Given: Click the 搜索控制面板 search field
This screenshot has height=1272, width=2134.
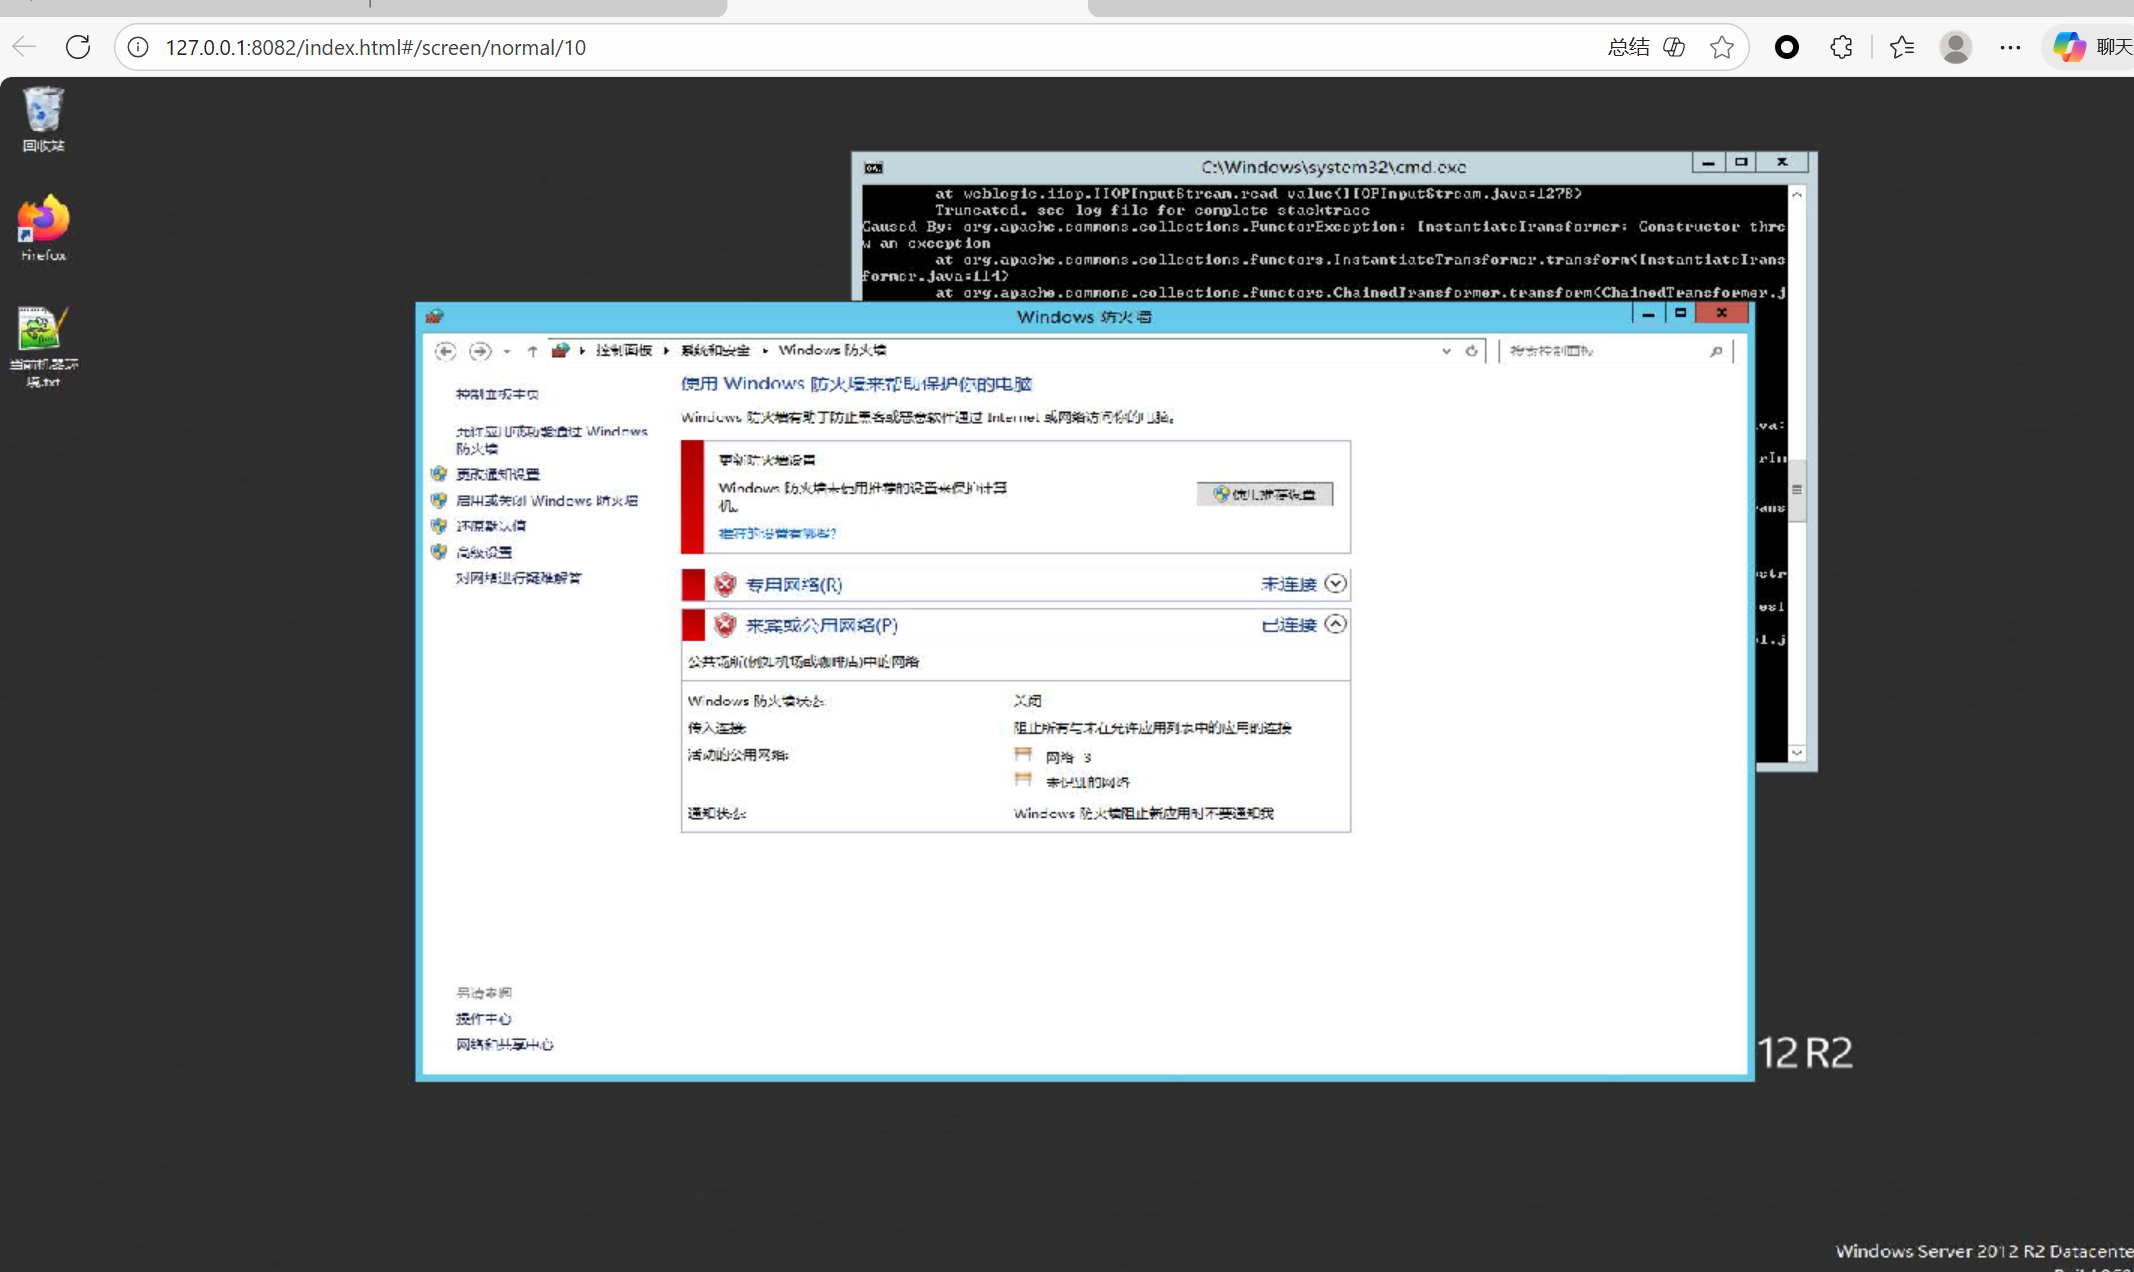Looking at the screenshot, I should [x=1600, y=351].
